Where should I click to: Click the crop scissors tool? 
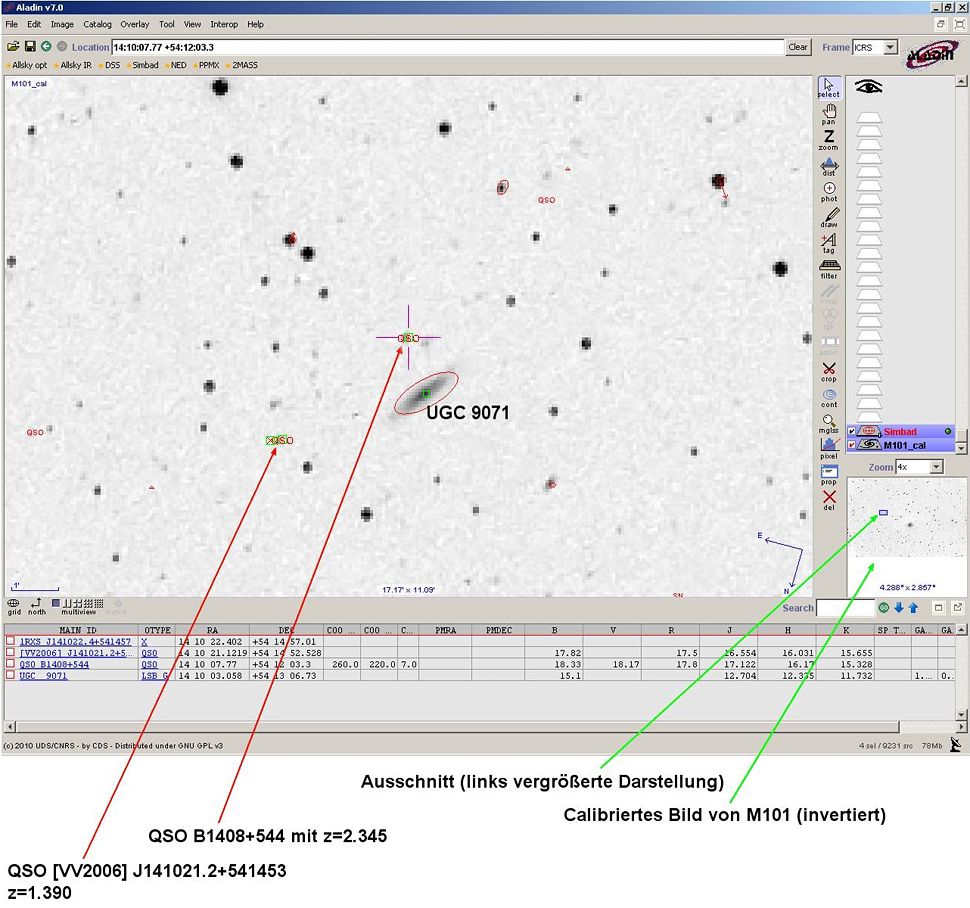(829, 372)
